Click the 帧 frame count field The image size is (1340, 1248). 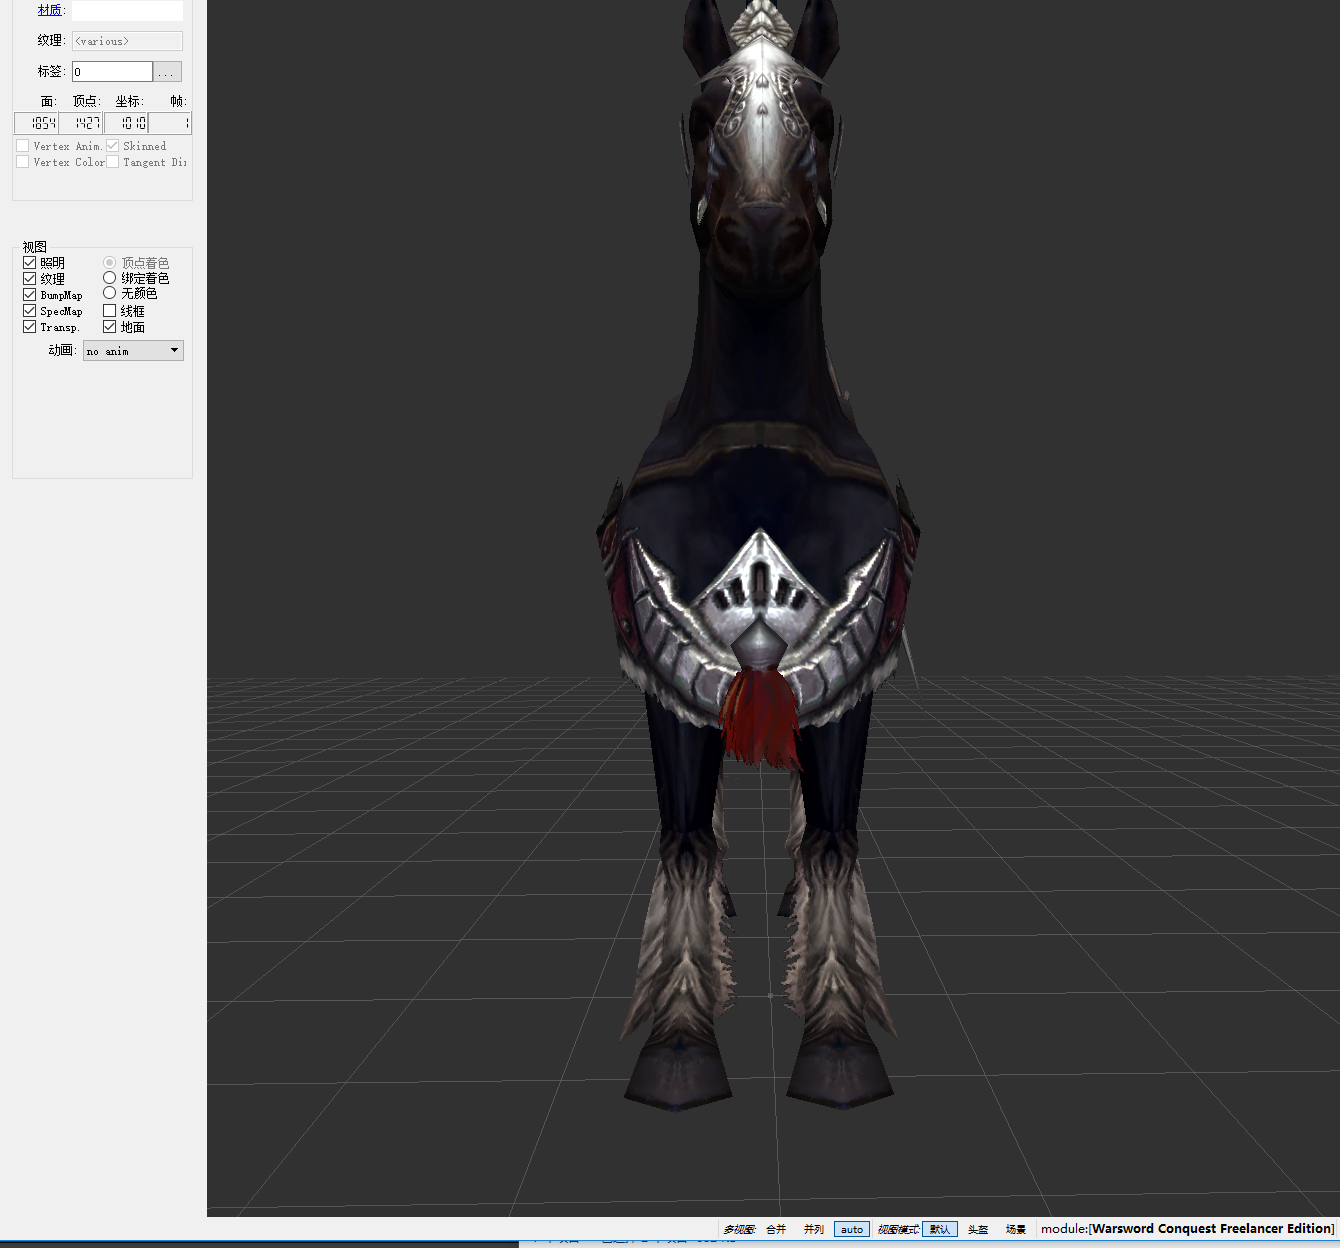[170, 123]
